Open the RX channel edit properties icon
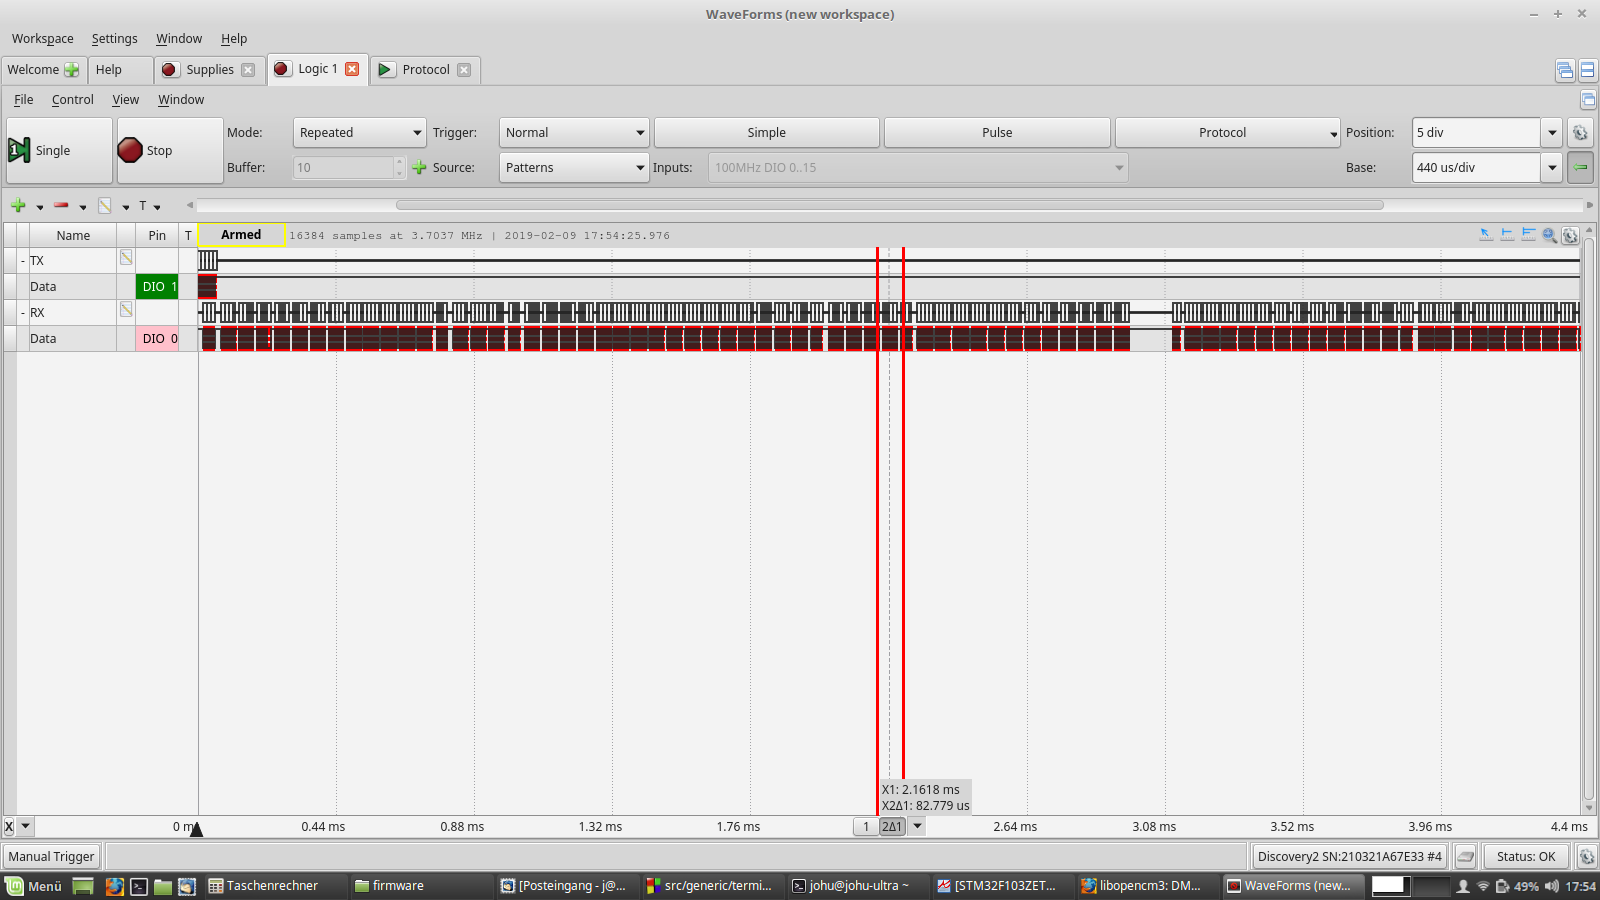 (126, 310)
